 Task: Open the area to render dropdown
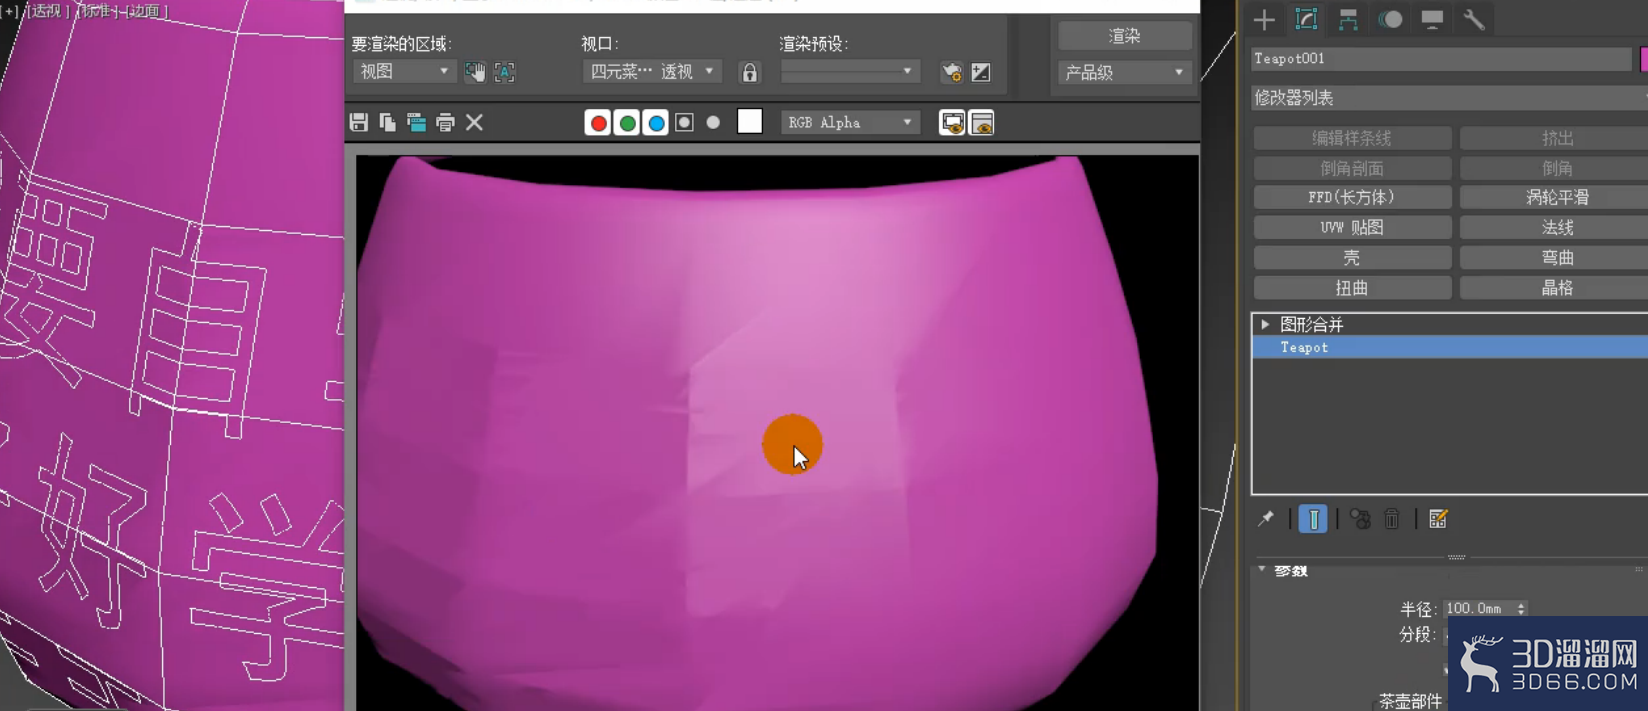(x=404, y=71)
